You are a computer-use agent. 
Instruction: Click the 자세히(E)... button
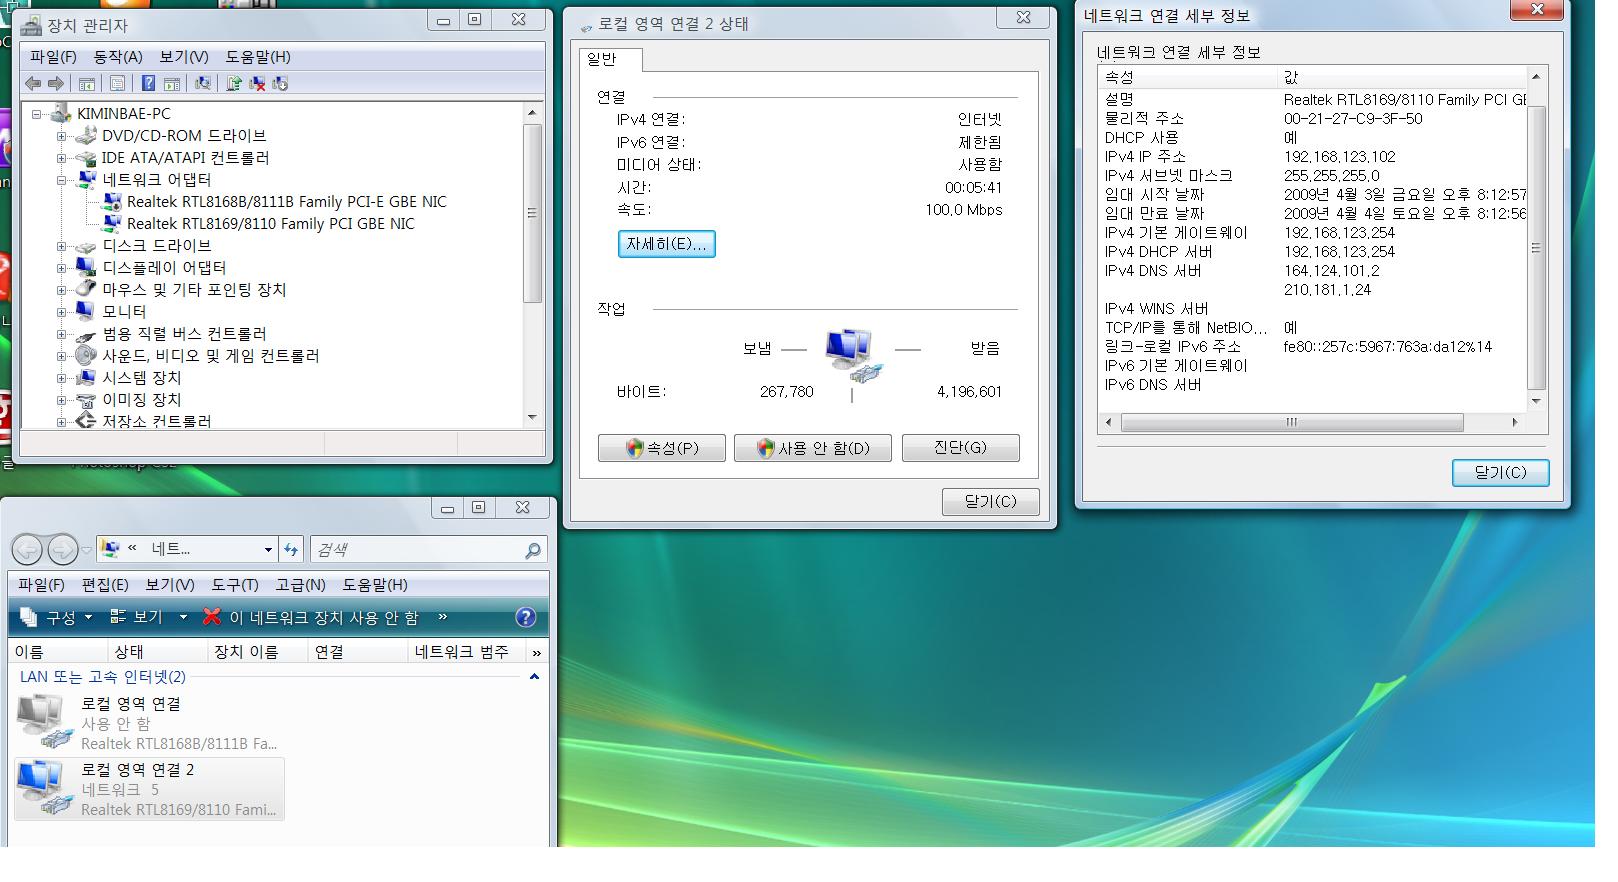[666, 244]
